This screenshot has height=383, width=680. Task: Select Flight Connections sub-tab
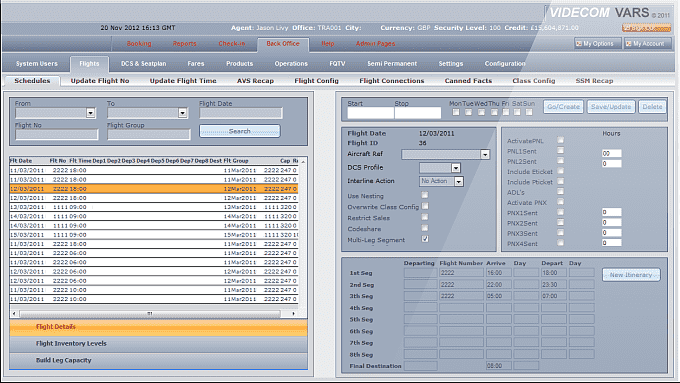point(392,81)
